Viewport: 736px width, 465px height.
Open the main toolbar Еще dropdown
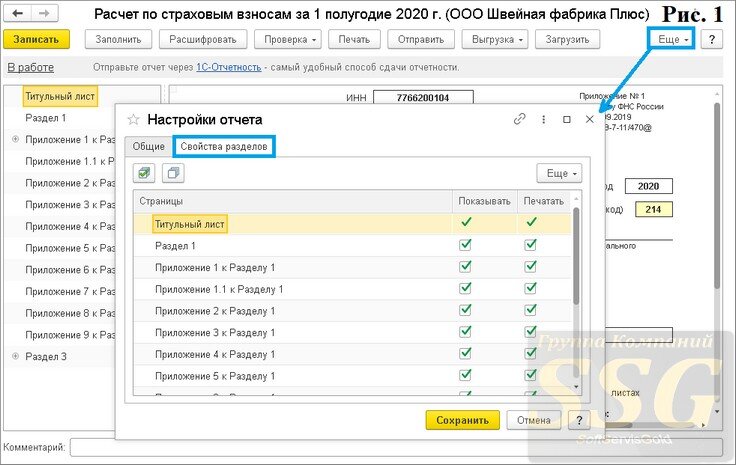673,39
